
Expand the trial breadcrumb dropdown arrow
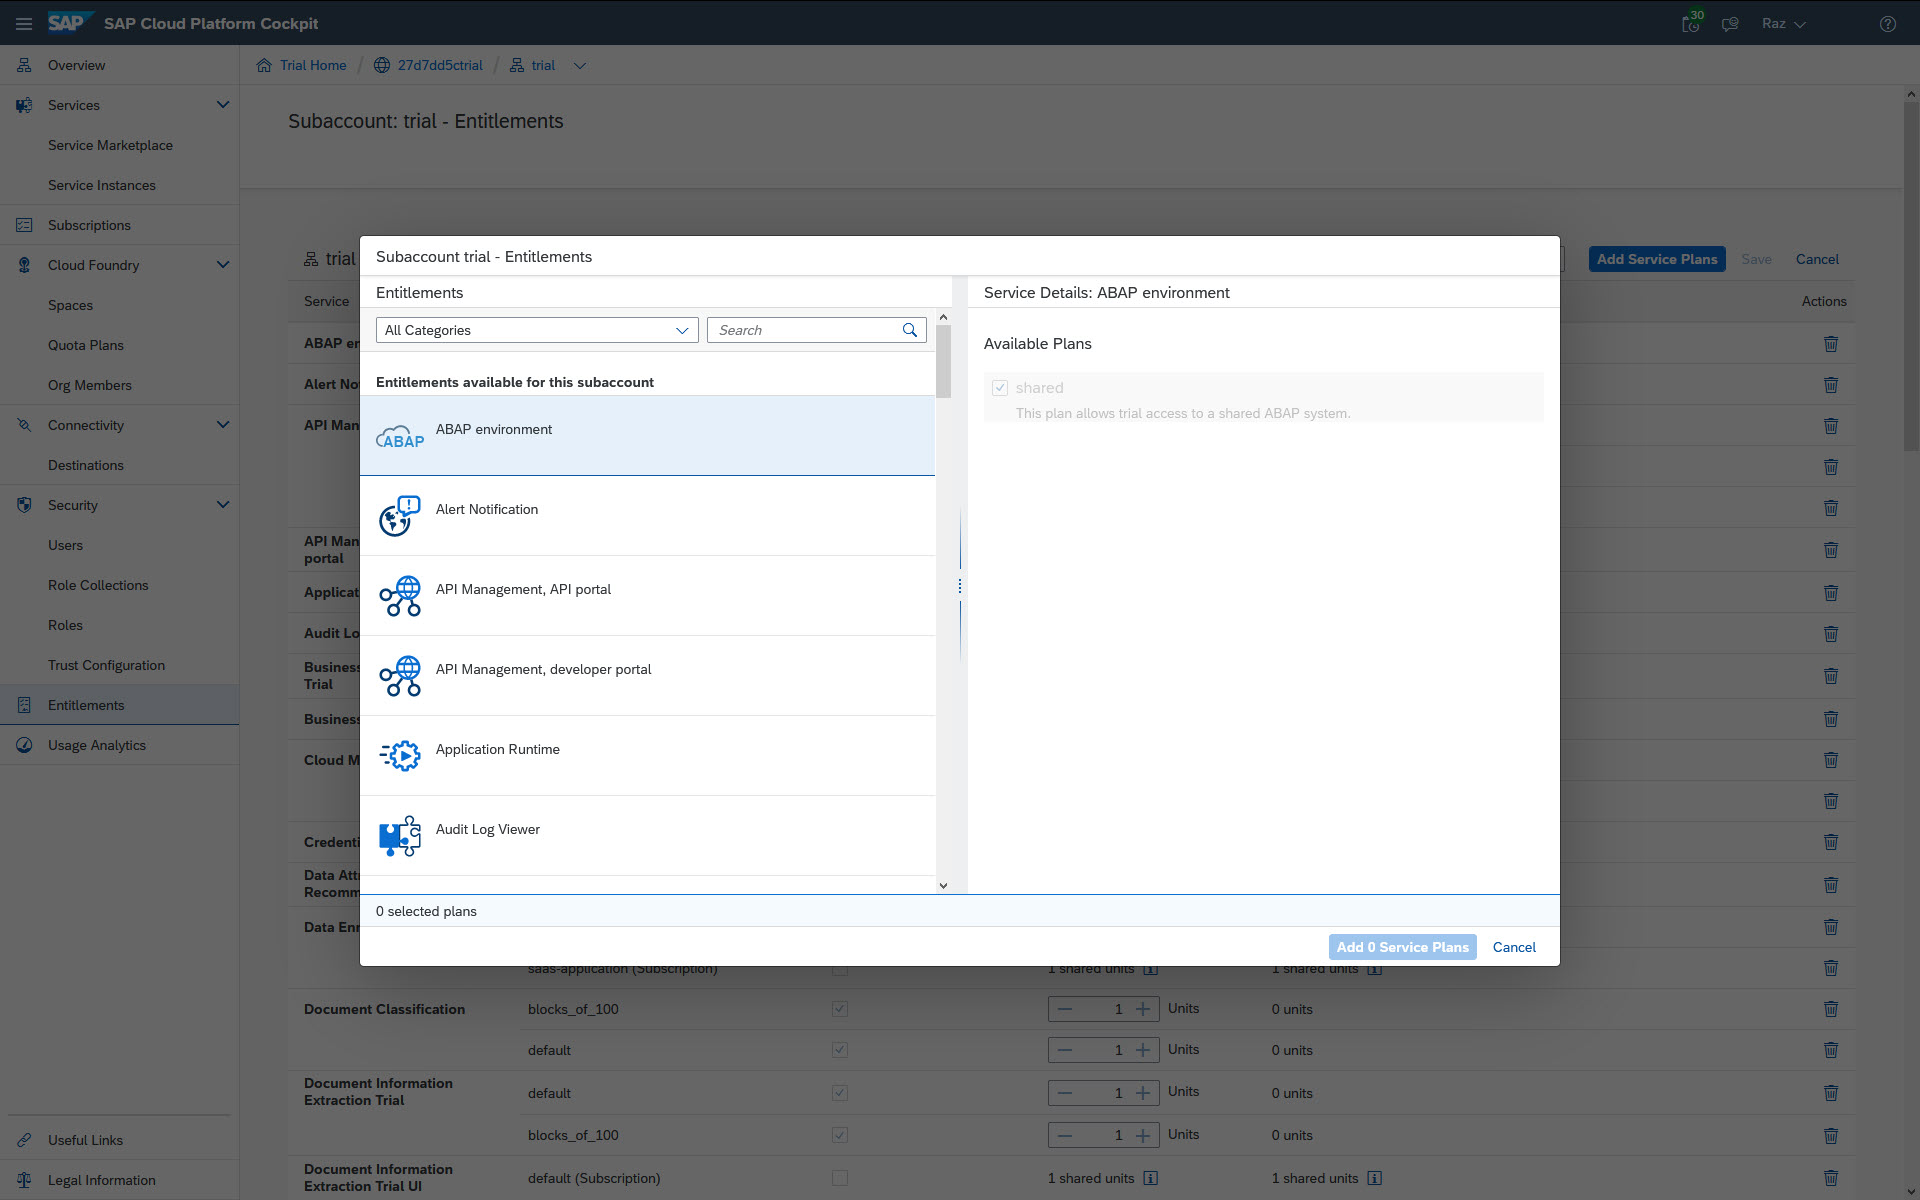tap(580, 65)
